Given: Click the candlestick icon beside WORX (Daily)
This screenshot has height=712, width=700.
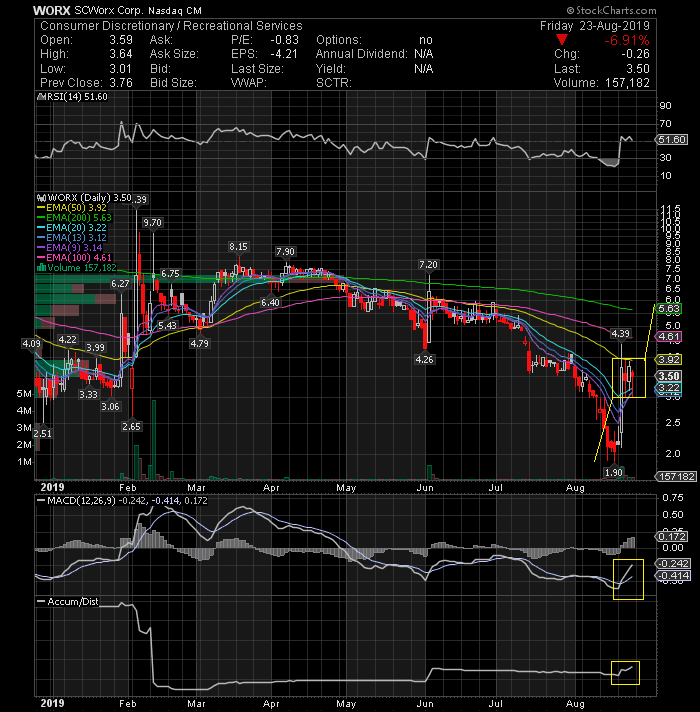Looking at the screenshot, I should (41, 198).
